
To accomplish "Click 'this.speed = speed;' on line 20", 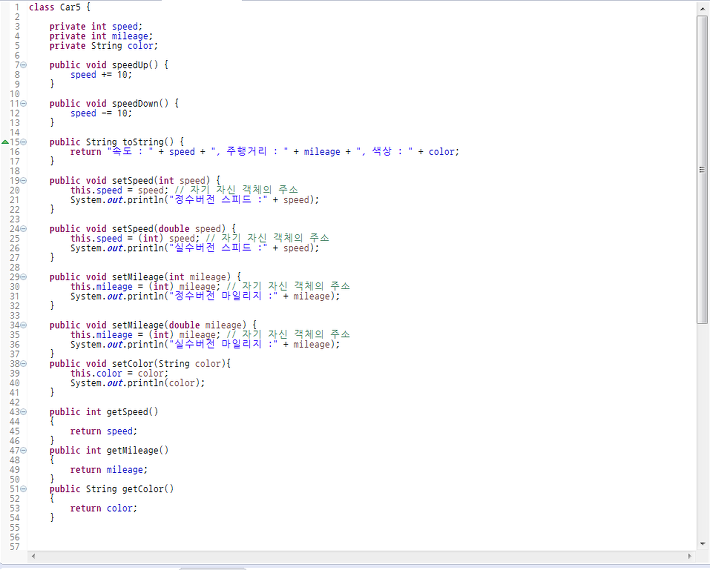I will coord(119,190).
